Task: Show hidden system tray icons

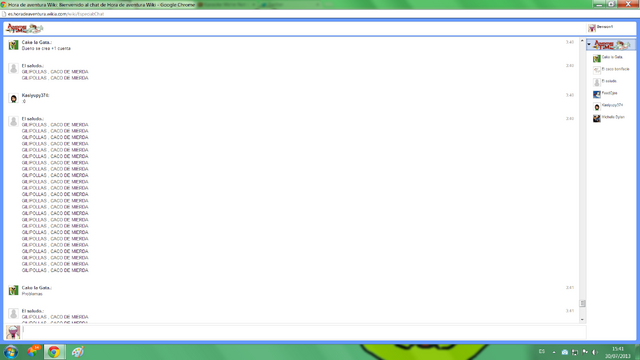Action: [x=554, y=352]
